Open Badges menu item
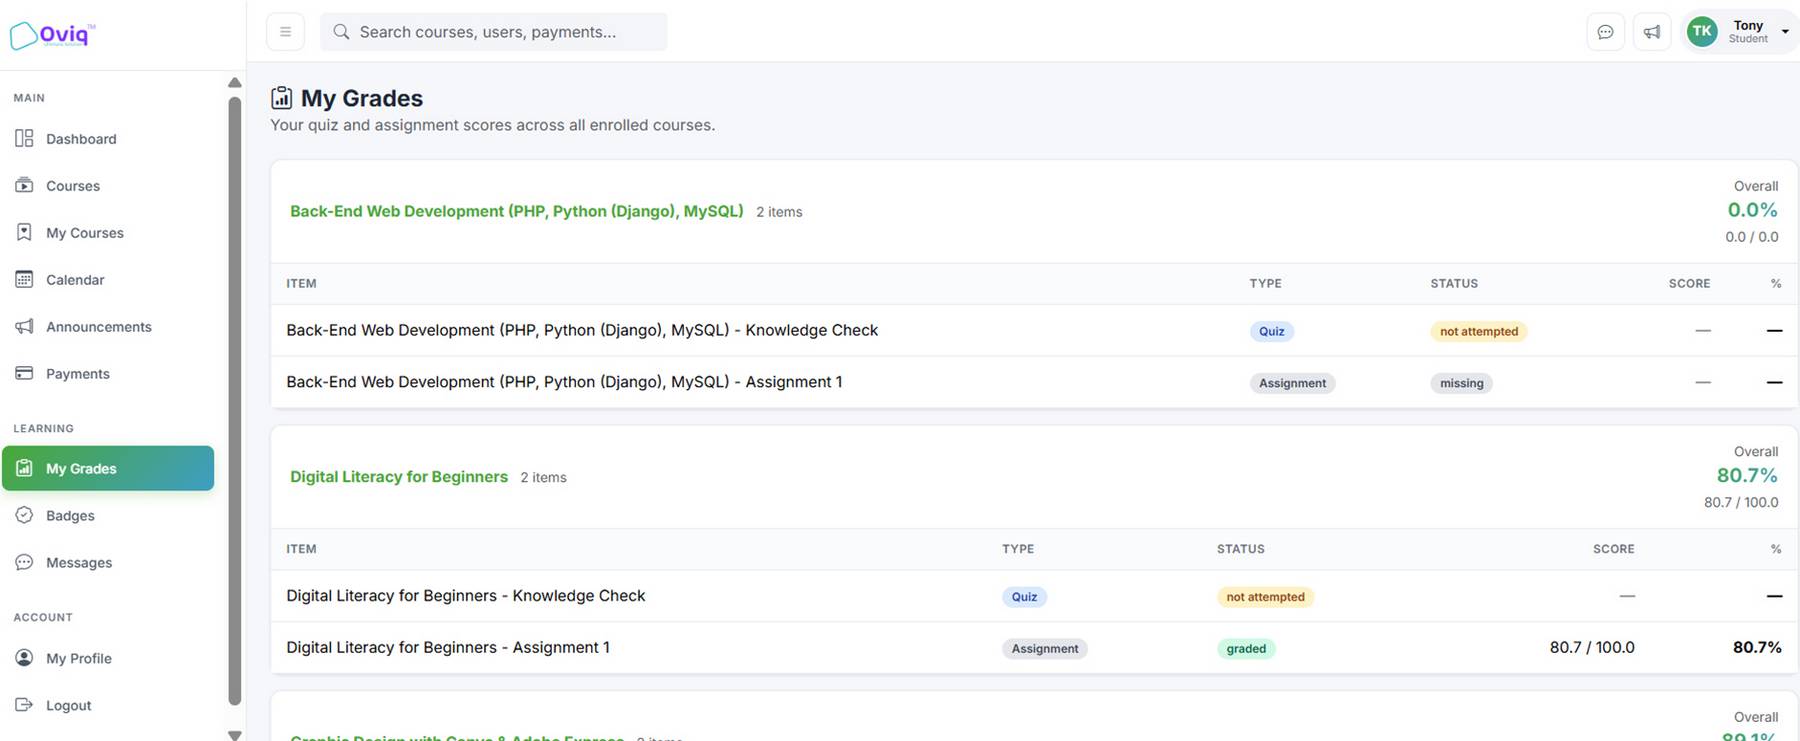Viewport: 1800px width, 741px height. click(x=108, y=515)
